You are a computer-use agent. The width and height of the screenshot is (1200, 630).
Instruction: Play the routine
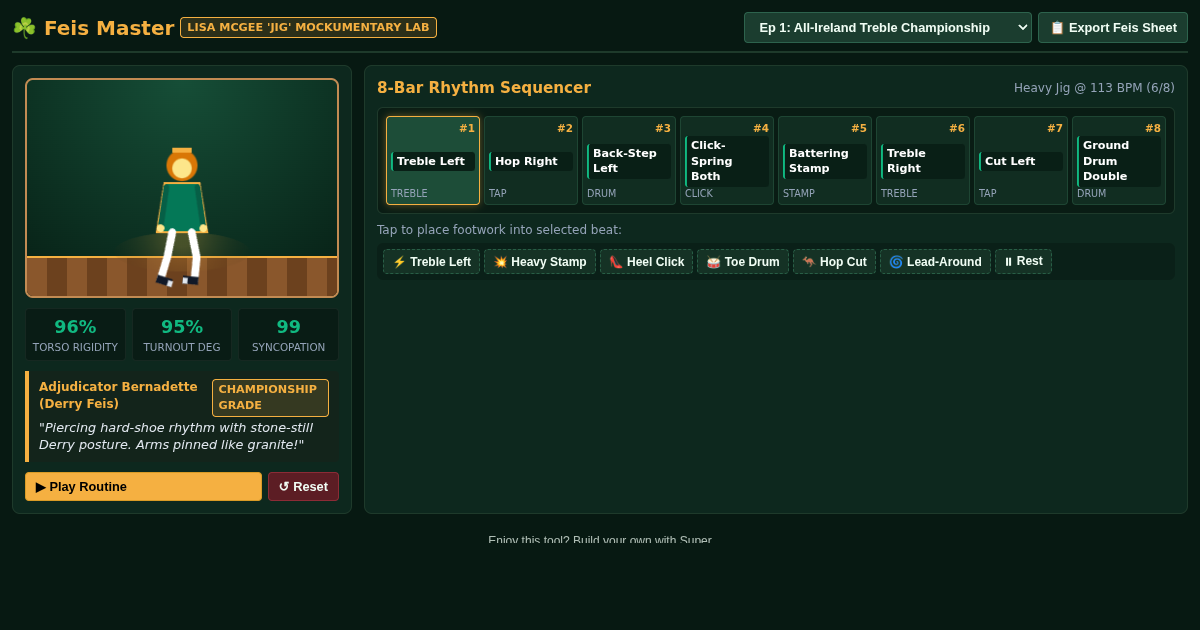(x=143, y=487)
